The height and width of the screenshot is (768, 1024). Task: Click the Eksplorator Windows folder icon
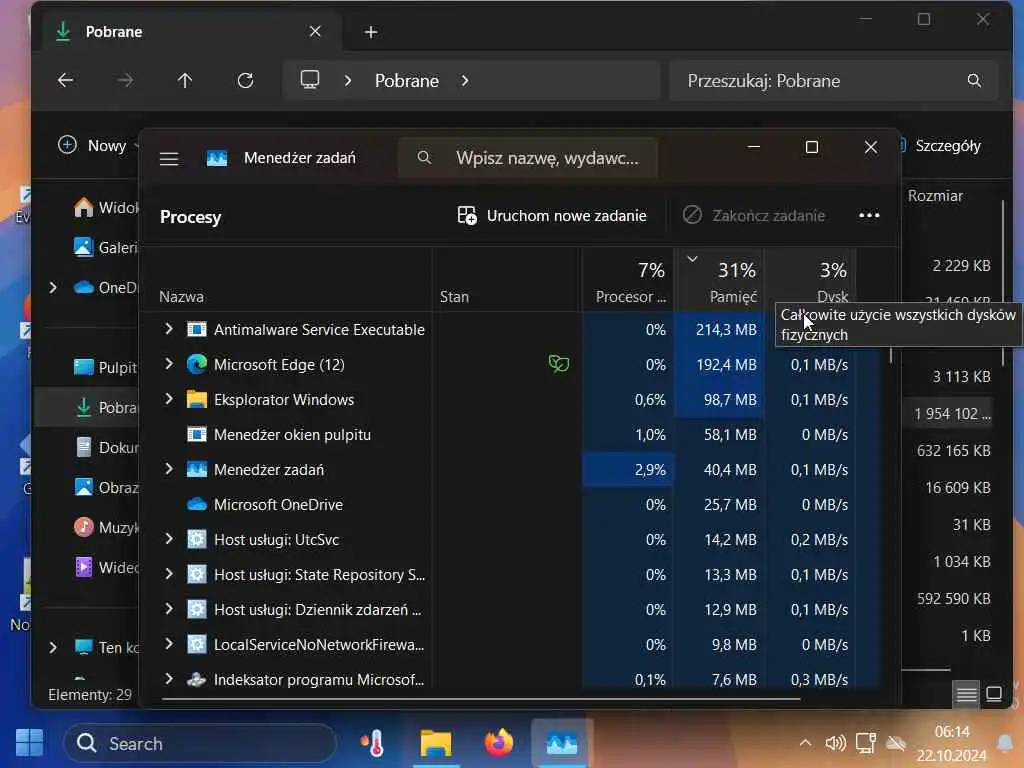[x=197, y=399]
